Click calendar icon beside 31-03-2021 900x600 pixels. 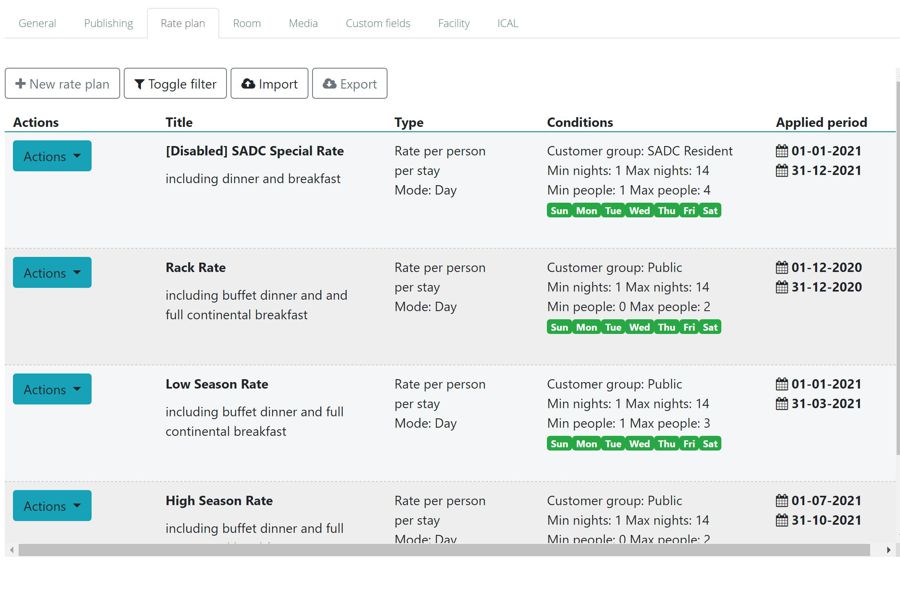click(782, 404)
